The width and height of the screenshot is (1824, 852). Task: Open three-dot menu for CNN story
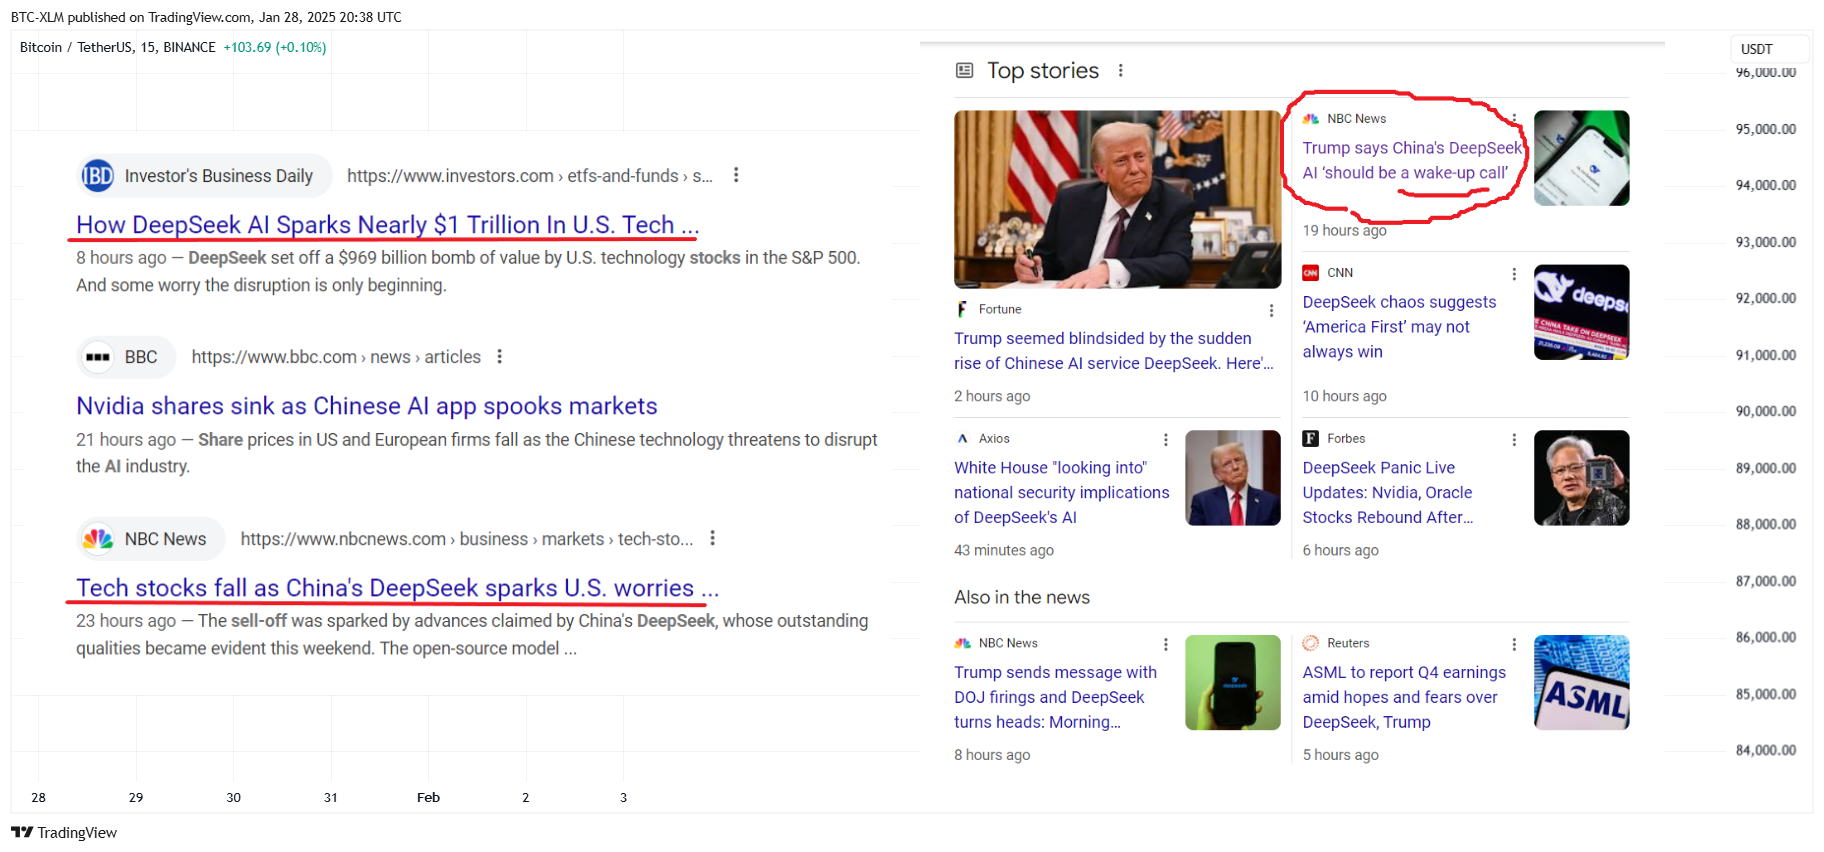click(x=1513, y=274)
